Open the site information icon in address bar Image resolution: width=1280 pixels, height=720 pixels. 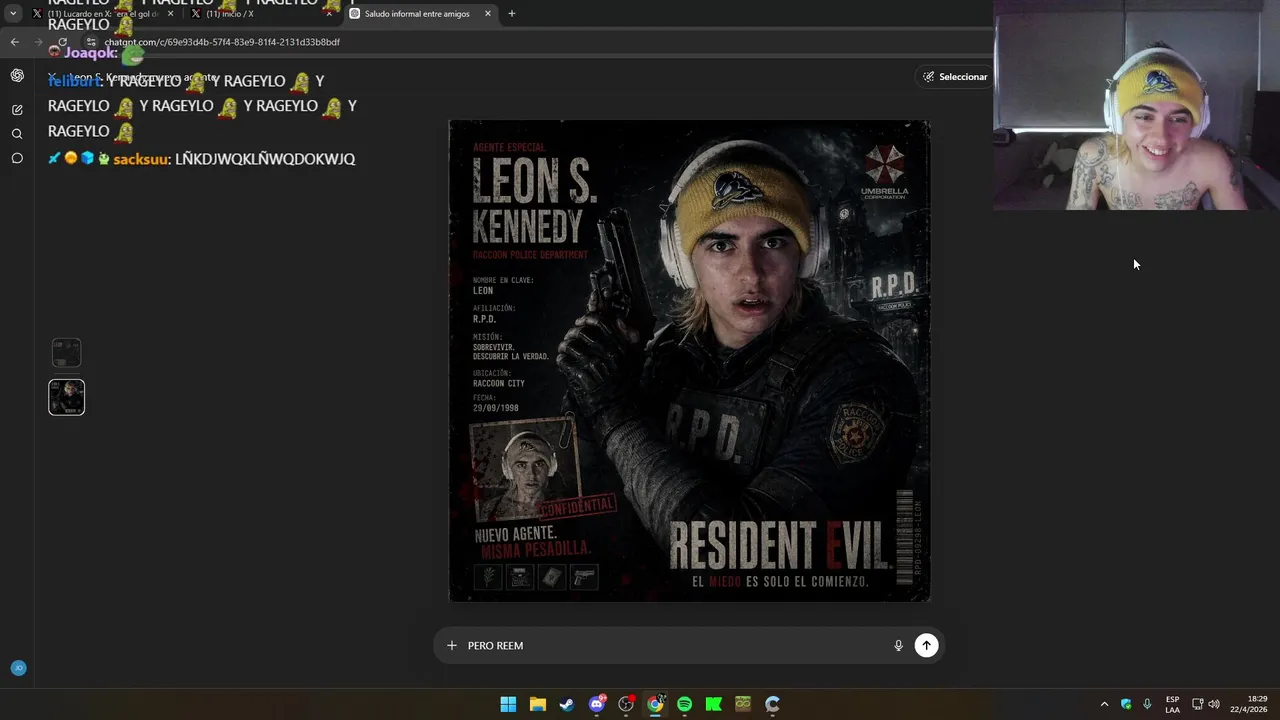click(x=91, y=42)
